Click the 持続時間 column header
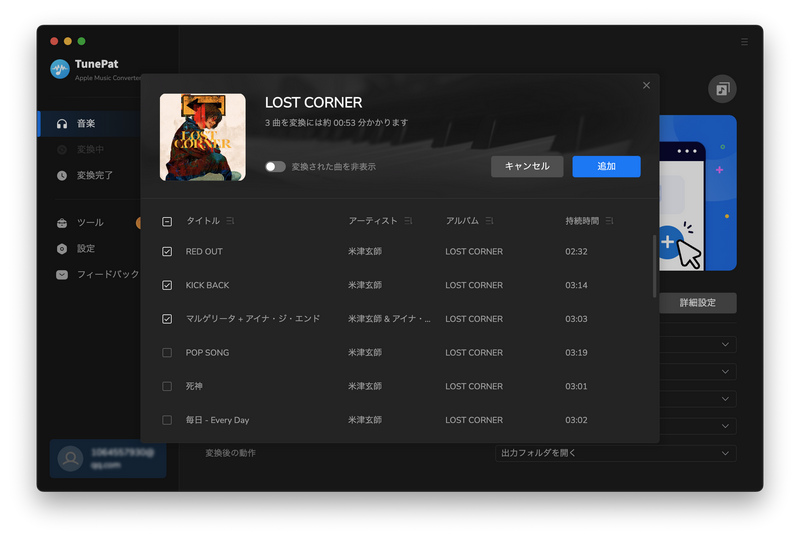Screen dimensions: 800x540 coord(582,221)
